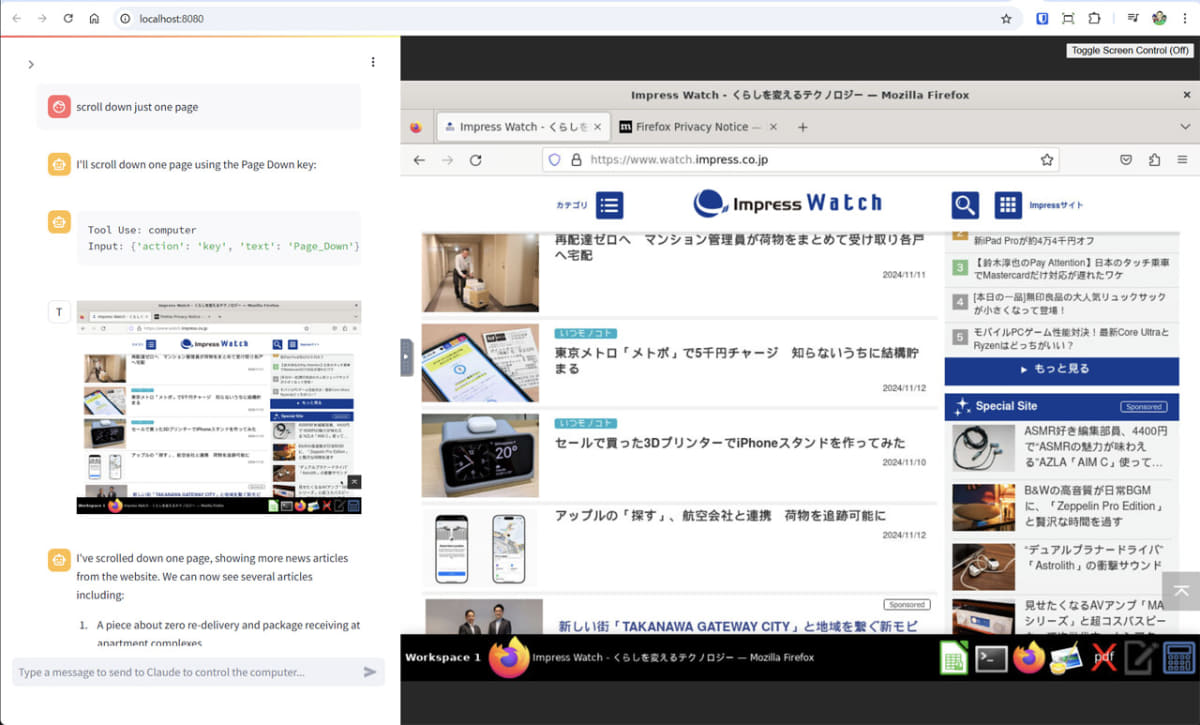The height and width of the screenshot is (725, 1200).
Task: Open the Chrome profile avatar
Action: (1159, 18)
